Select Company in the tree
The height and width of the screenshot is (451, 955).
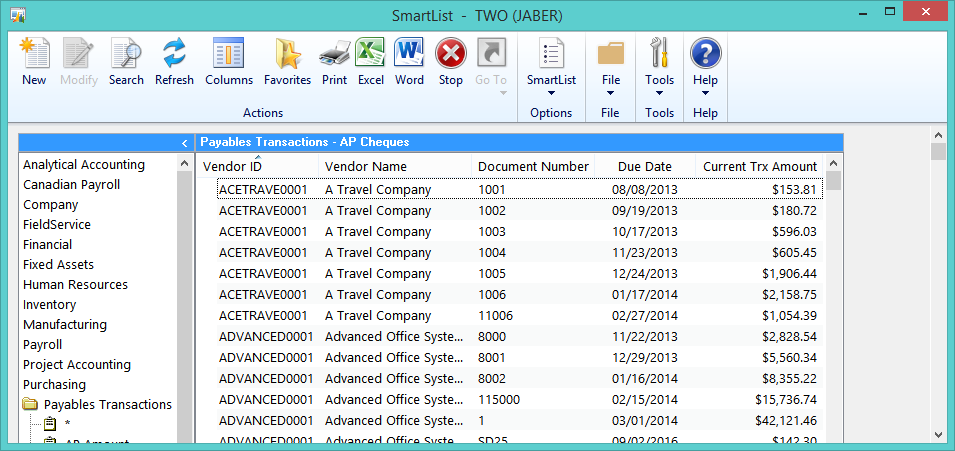point(51,205)
